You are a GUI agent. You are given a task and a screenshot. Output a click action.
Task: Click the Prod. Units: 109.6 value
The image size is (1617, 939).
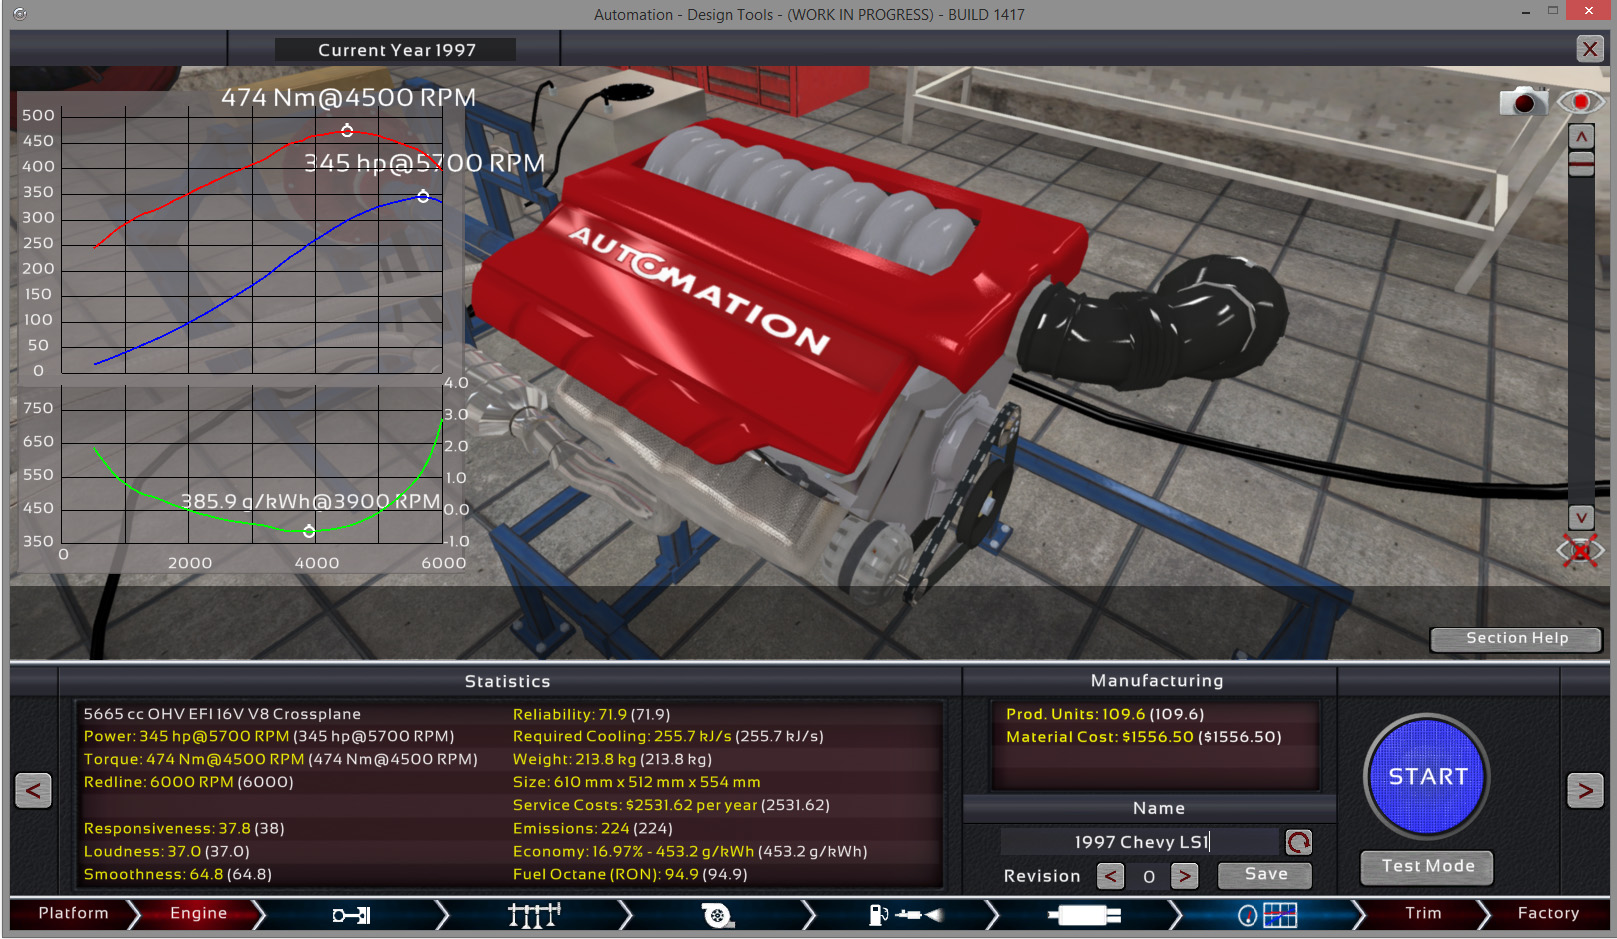tap(1105, 715)
